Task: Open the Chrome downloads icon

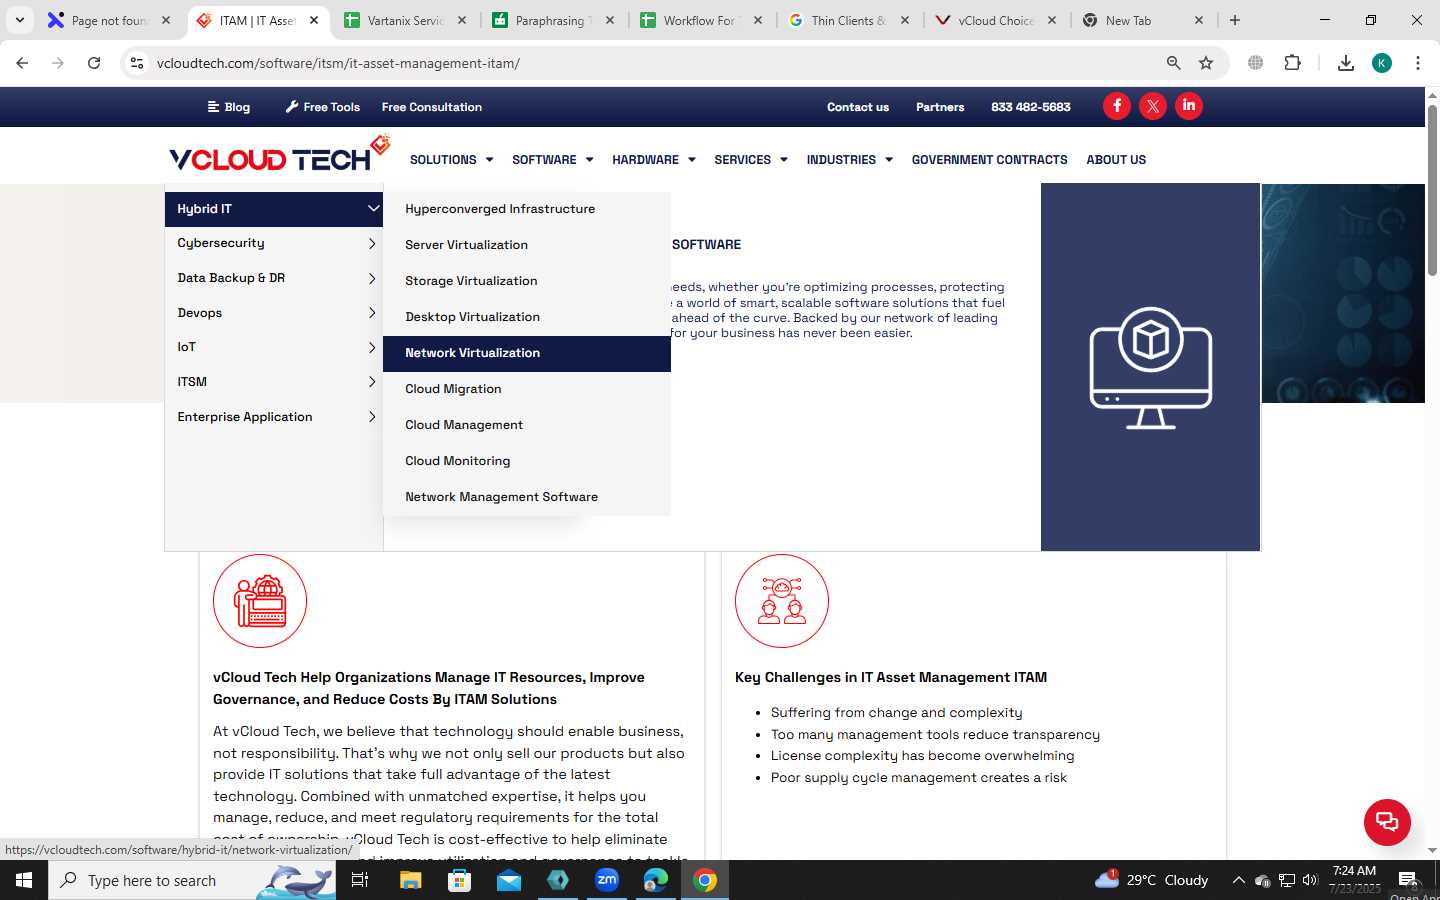Action: point(1346,63)
